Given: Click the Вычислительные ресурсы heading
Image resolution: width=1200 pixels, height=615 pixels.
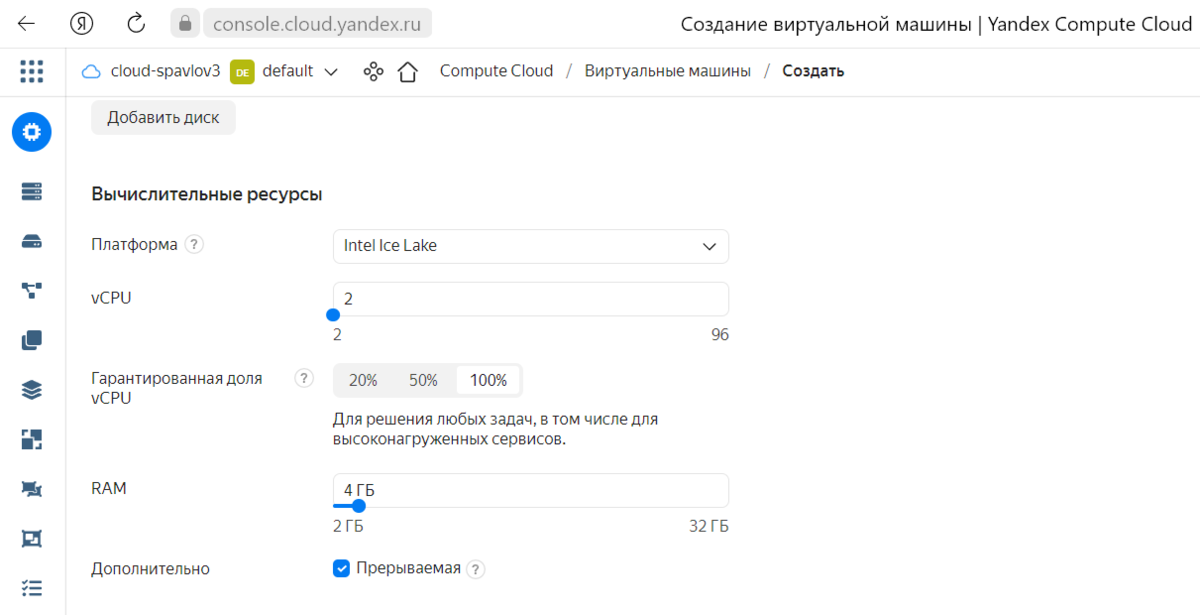Looking at the screenshot, I should click(207, 194).
